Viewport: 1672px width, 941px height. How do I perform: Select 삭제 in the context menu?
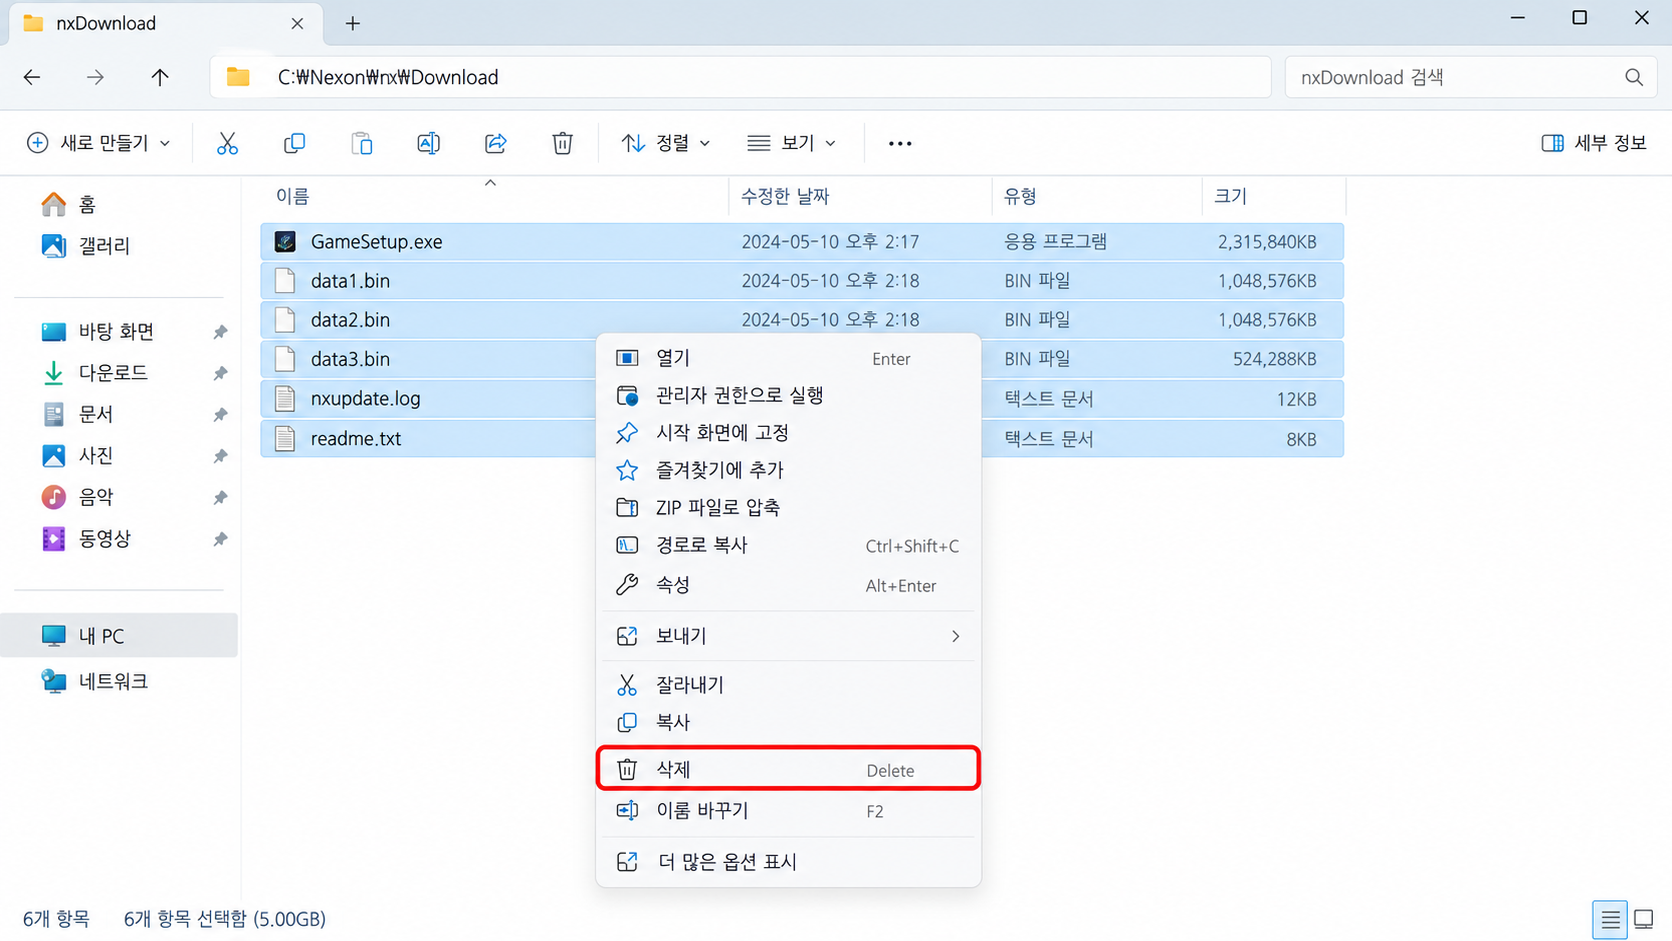[788, 769]
